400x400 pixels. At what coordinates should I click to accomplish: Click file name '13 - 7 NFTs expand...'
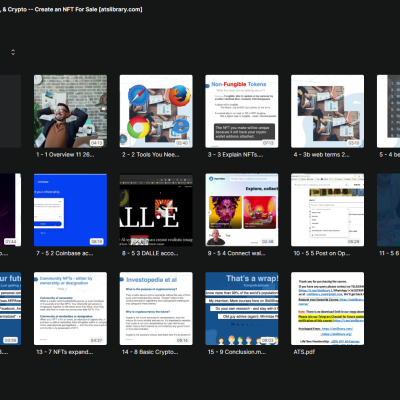(65, 352)
